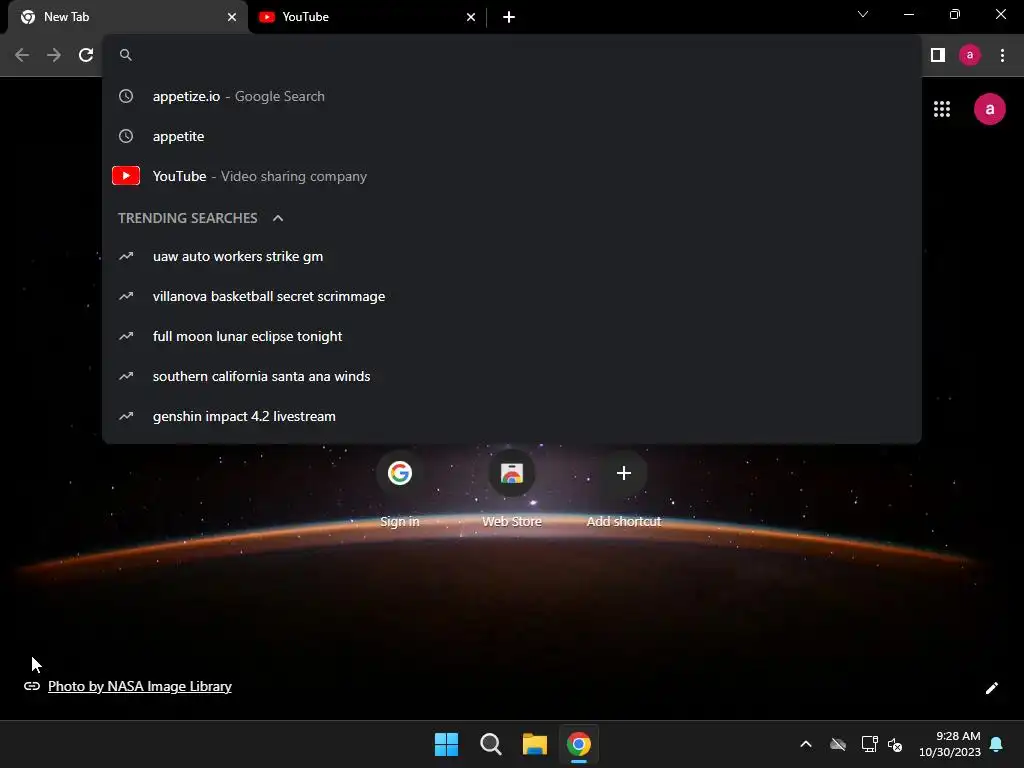Select genshin impact 4.2 livestream

[x=512, y=416]
